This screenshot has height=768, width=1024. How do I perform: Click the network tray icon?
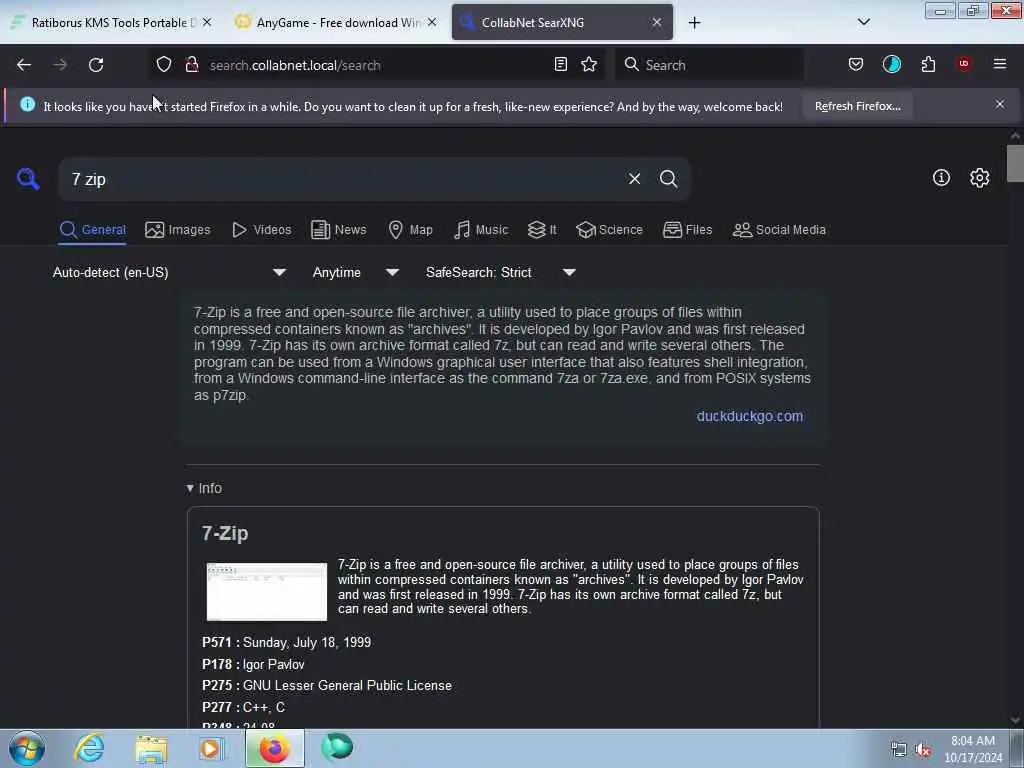899,750
